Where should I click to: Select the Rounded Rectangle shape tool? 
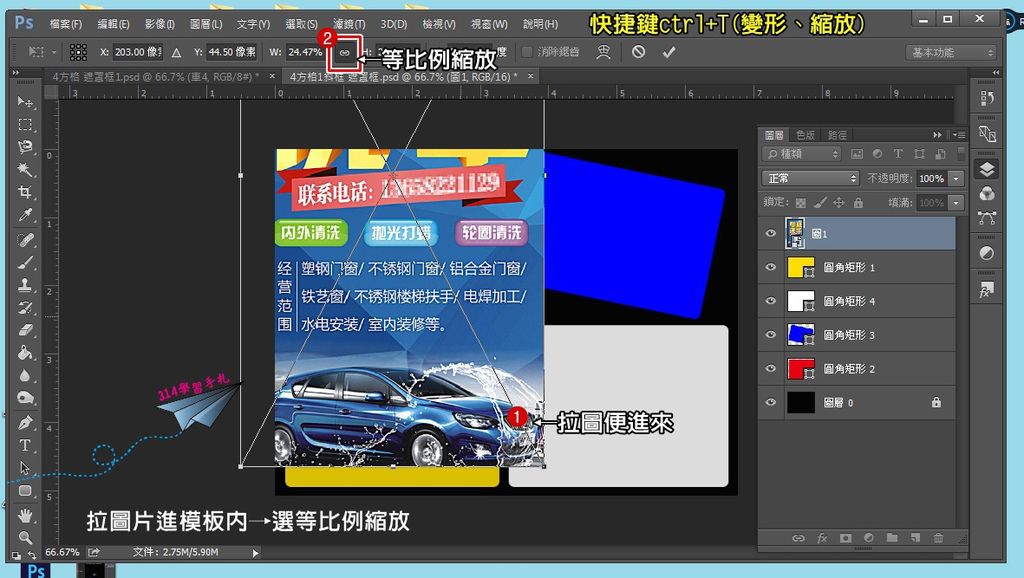(x=25, y=490)
